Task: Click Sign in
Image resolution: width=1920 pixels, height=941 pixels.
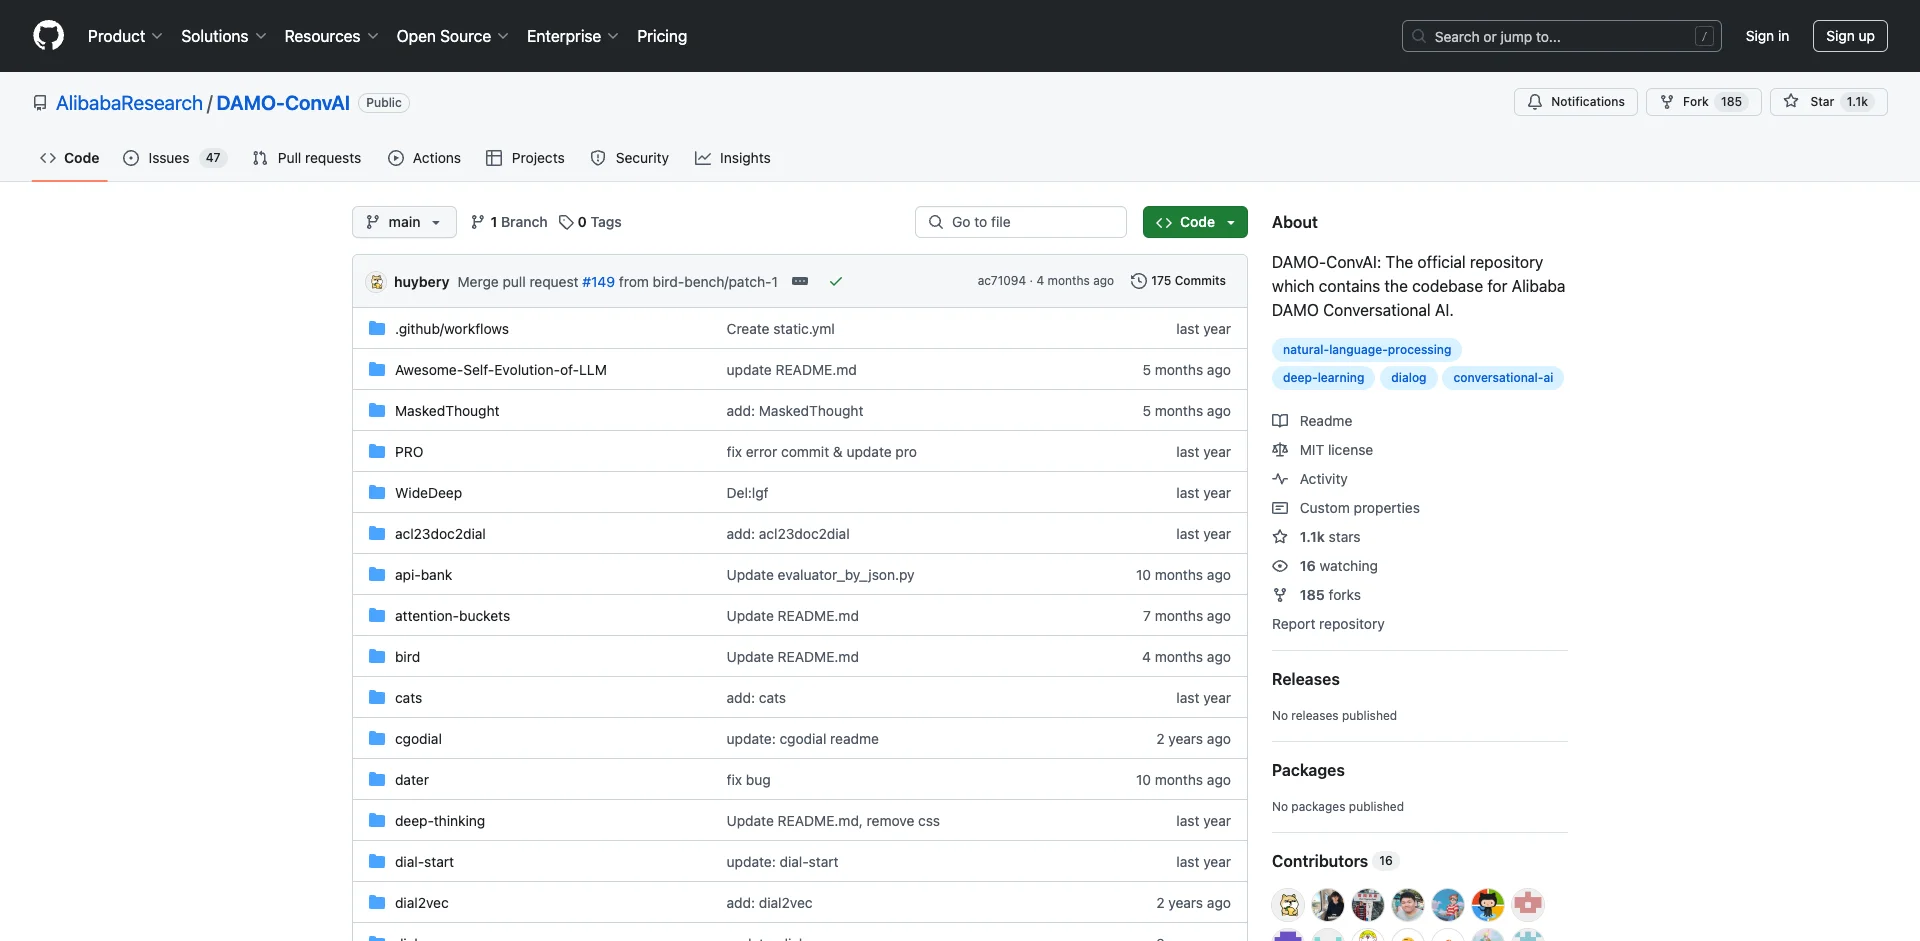Action: [1767, 36]
